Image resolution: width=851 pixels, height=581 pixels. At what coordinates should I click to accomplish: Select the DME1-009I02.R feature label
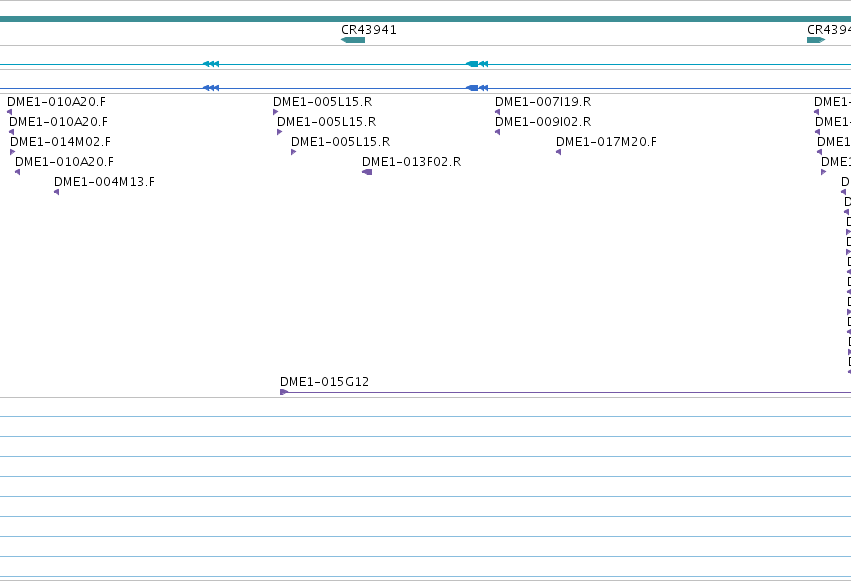543,122
